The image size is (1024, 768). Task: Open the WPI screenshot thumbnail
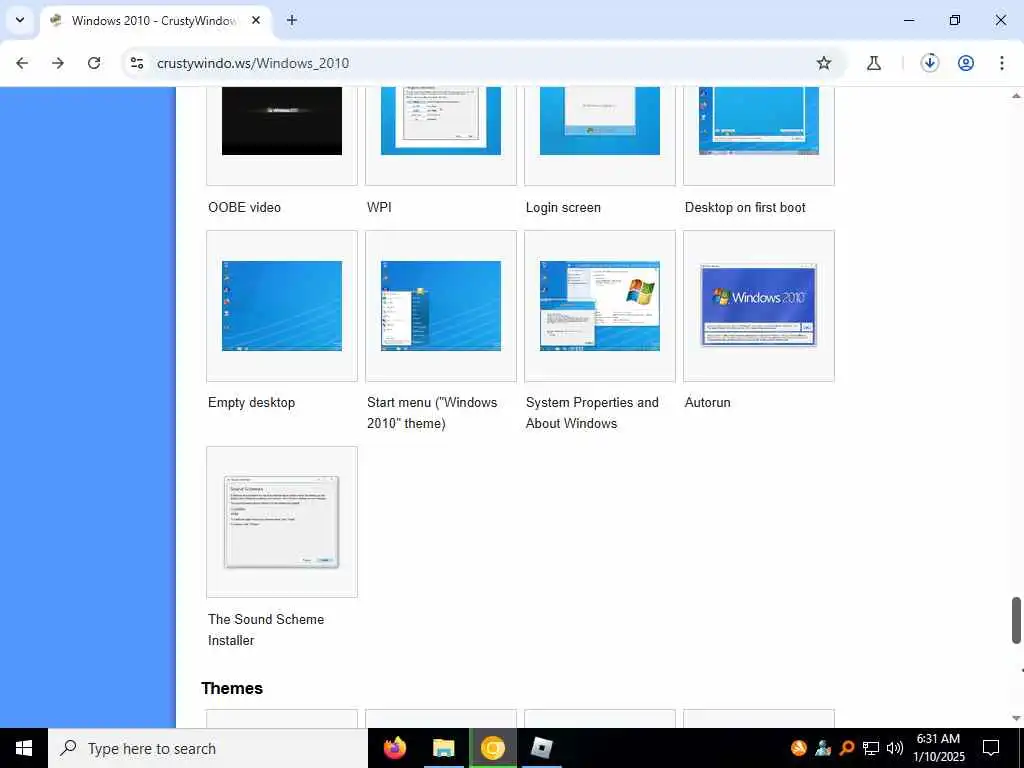click(x=441, y=121)
